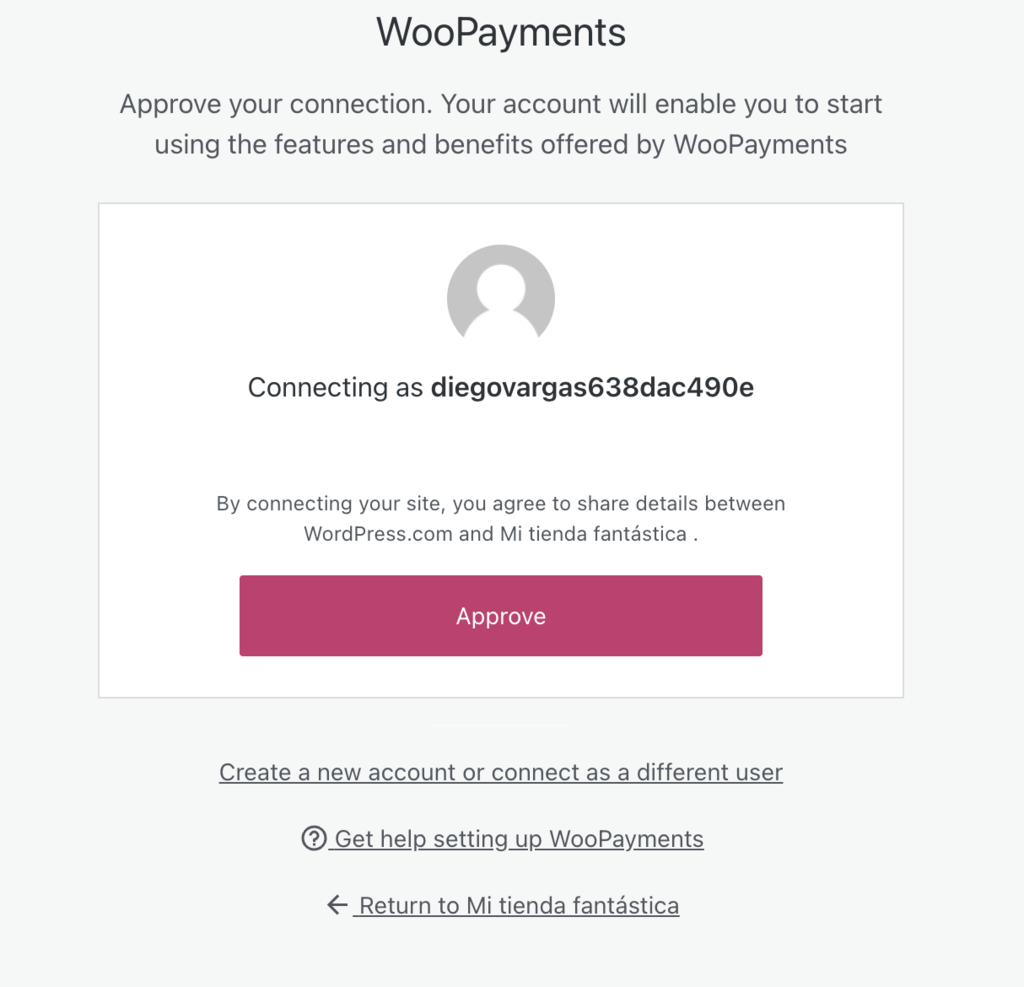Click inside the white connection card panel

tap(500, 450)
